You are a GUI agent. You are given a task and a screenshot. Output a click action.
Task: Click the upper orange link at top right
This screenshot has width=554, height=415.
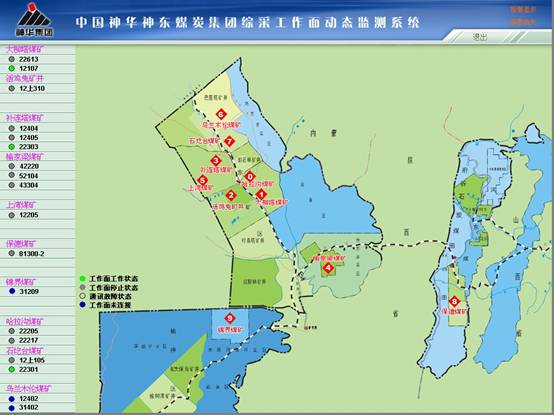(x=523, y=10)
